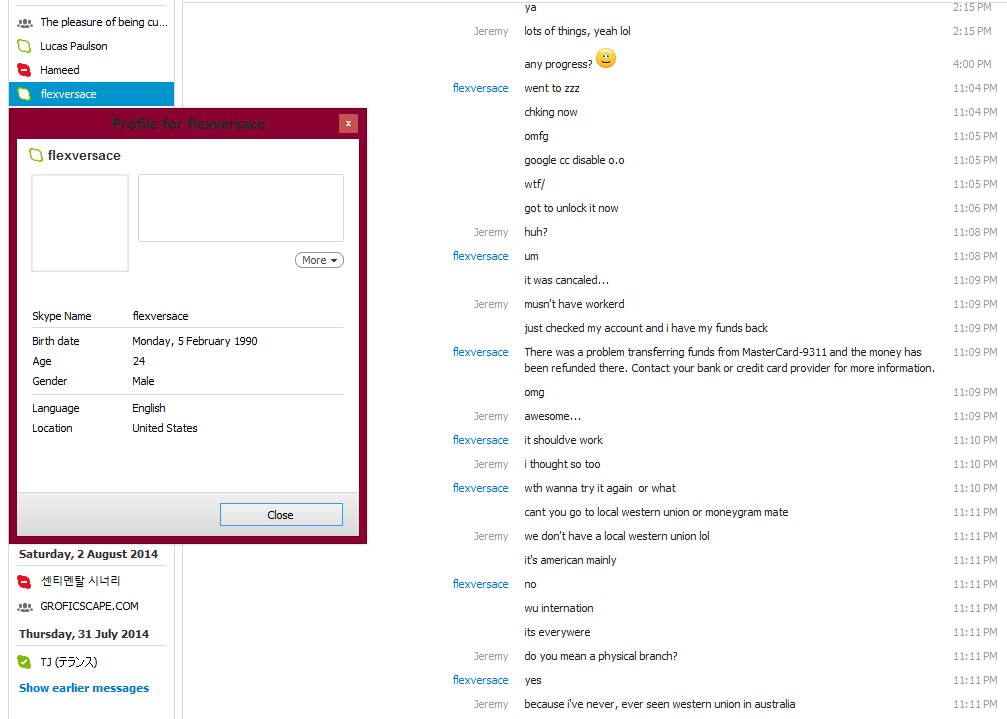Click the group icon beside GROFICSCAPE.COM
Viewport: 1007px width, 719px height.
click(24, 607)
